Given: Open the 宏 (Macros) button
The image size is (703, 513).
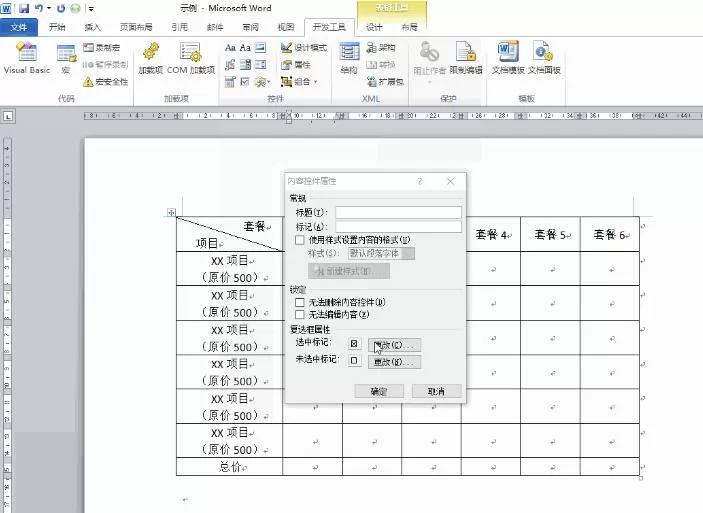Looking at the screenshot, I should pos(66,58).
